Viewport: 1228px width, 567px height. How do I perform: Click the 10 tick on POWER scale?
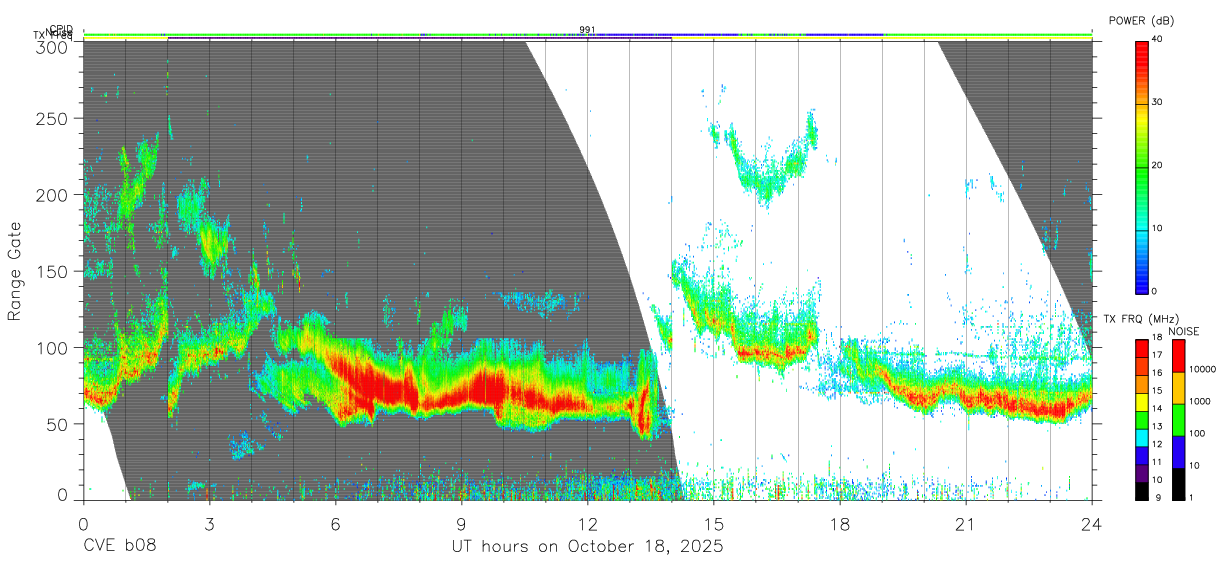point(1157,229)
